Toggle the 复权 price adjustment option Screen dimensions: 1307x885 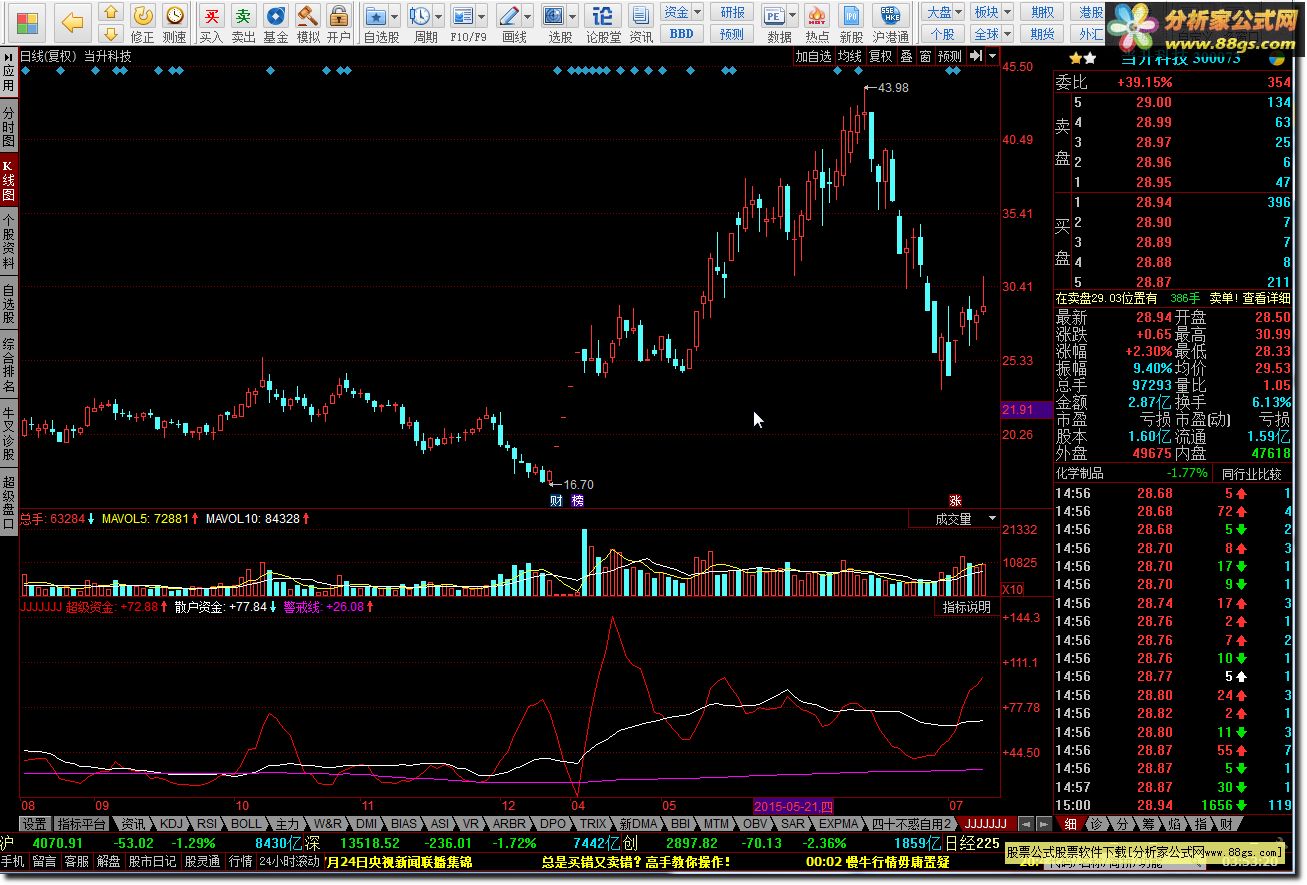[x=880, y=56]
